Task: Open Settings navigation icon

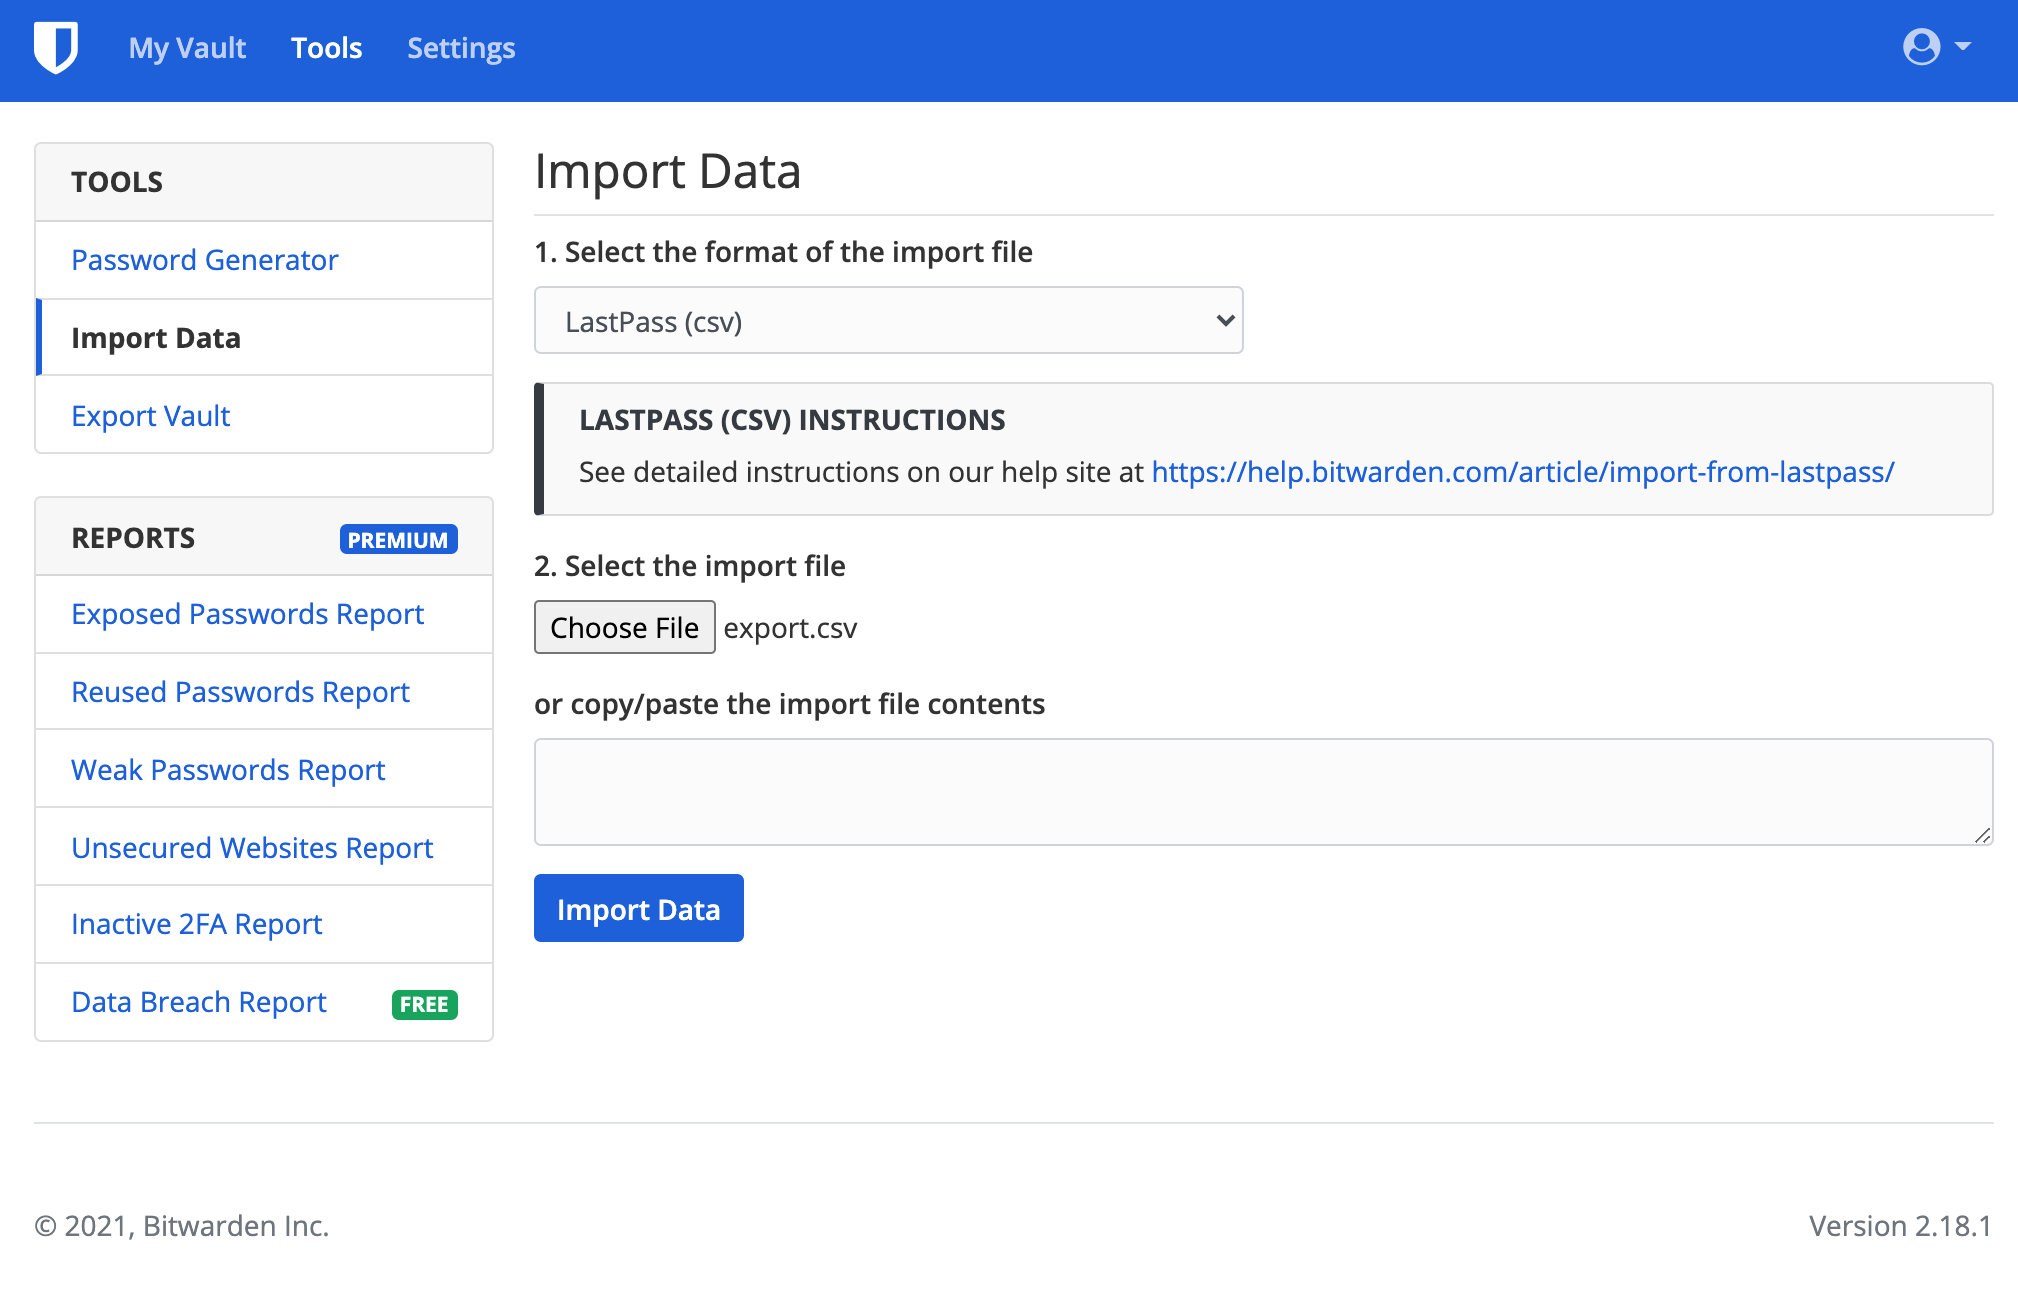Action: pyautogui.click(x=460, y=49)
